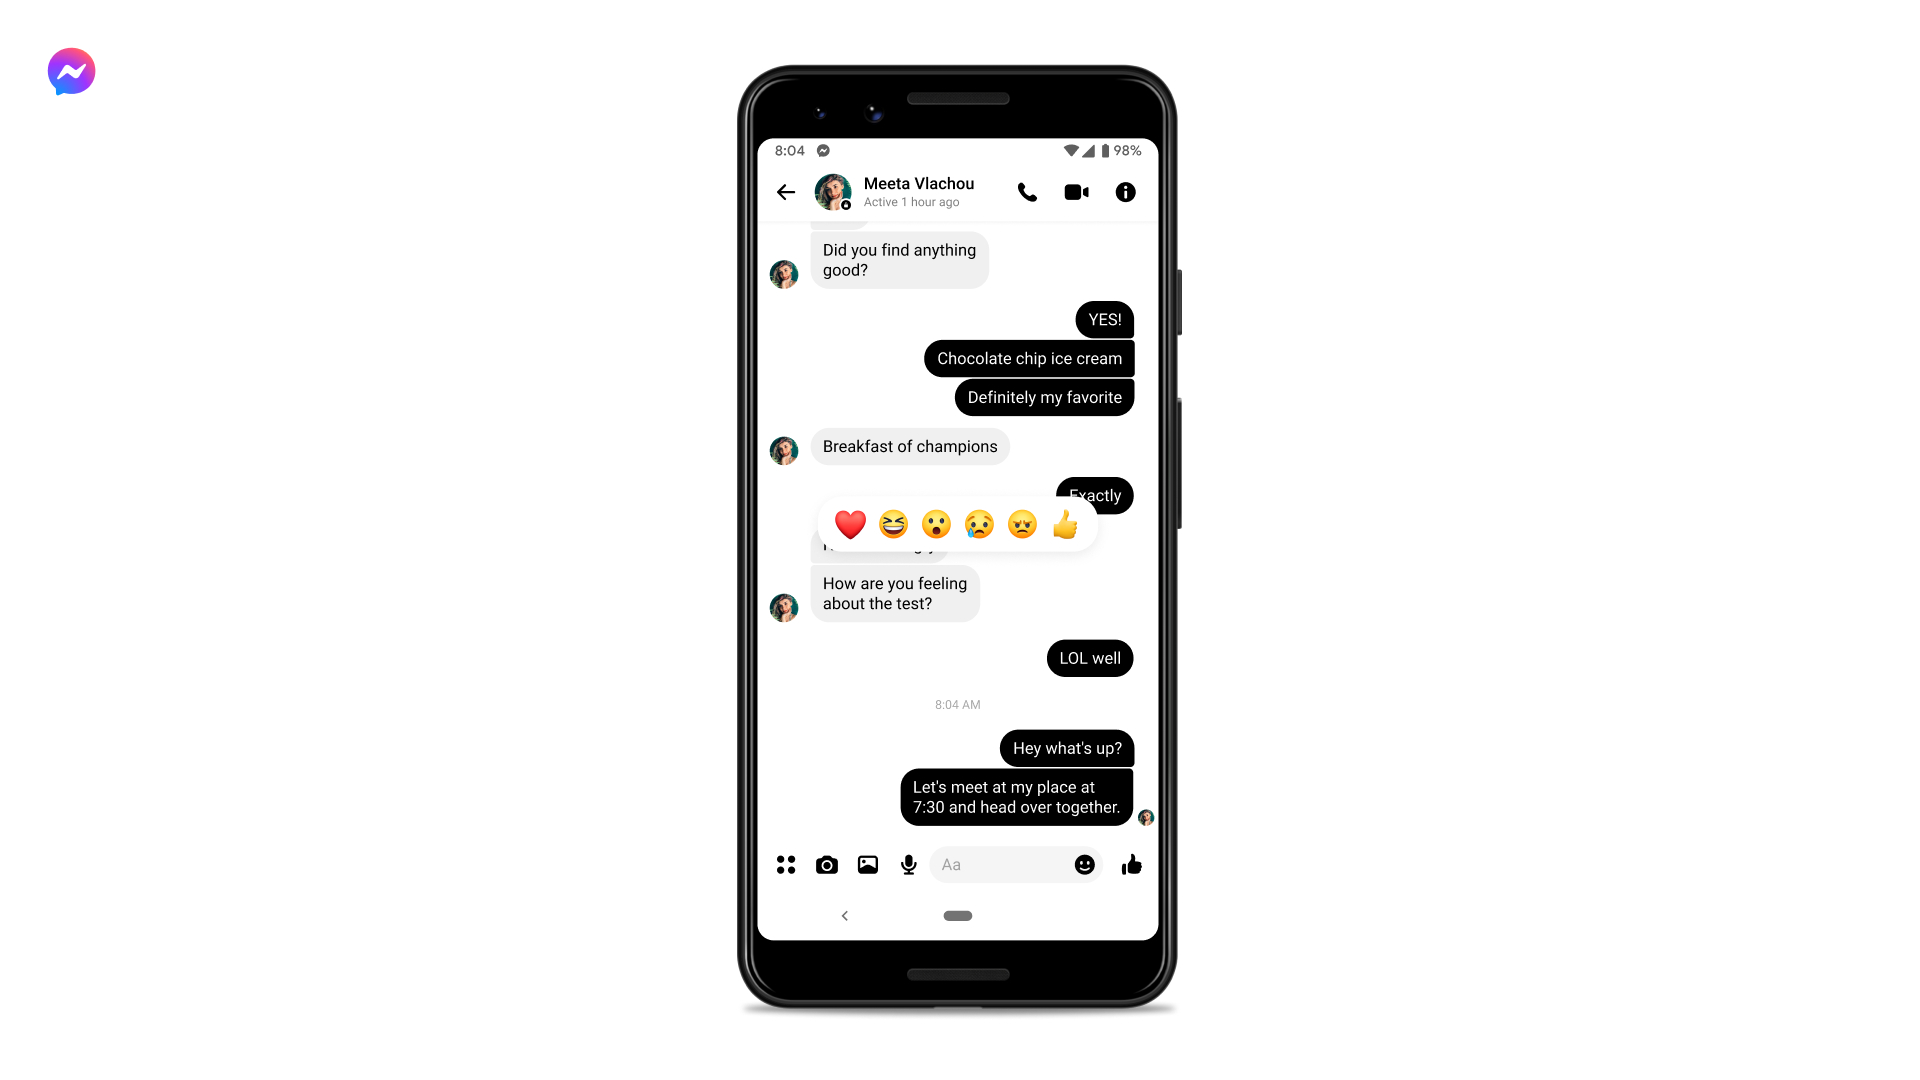Tap the image gallery icon
1920x1080 pixels.
[866, 864]
